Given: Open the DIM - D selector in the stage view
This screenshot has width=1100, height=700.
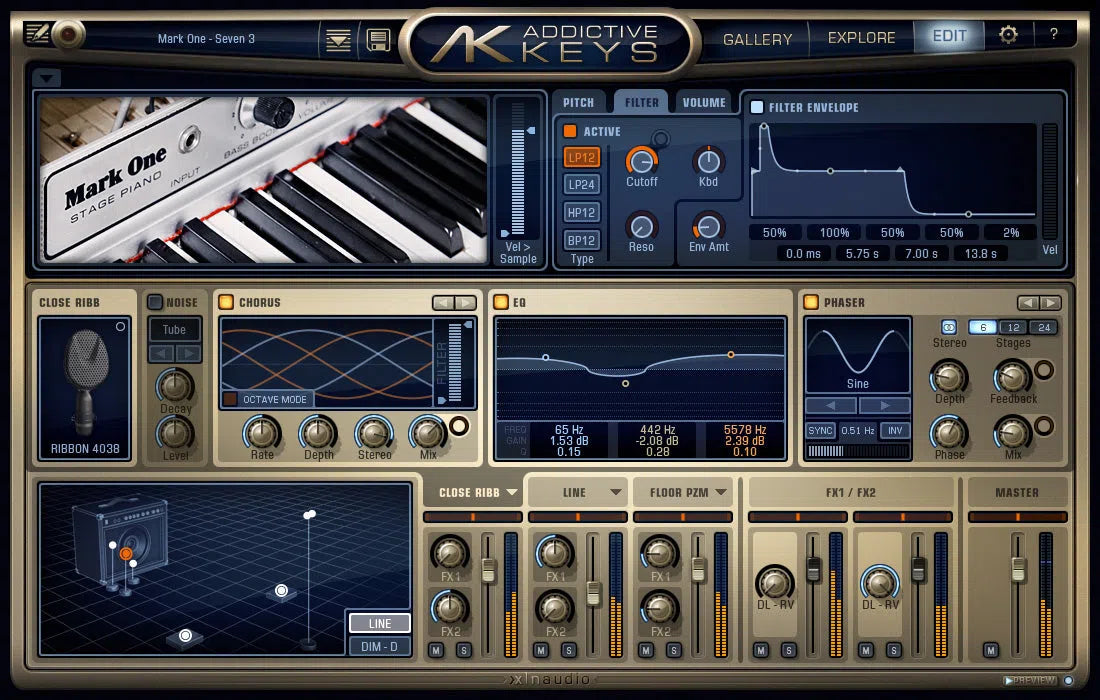Looking at the screenshot, I should point(380,646).
